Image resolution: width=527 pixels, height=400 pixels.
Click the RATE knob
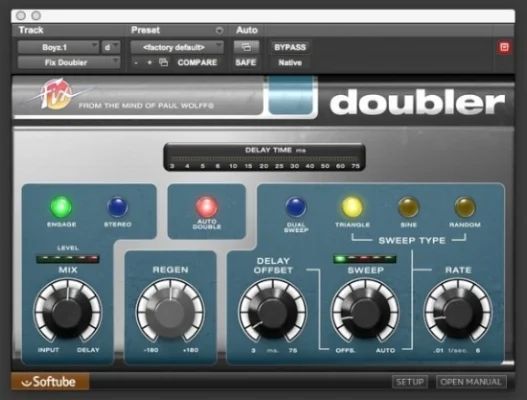[458, 311]
